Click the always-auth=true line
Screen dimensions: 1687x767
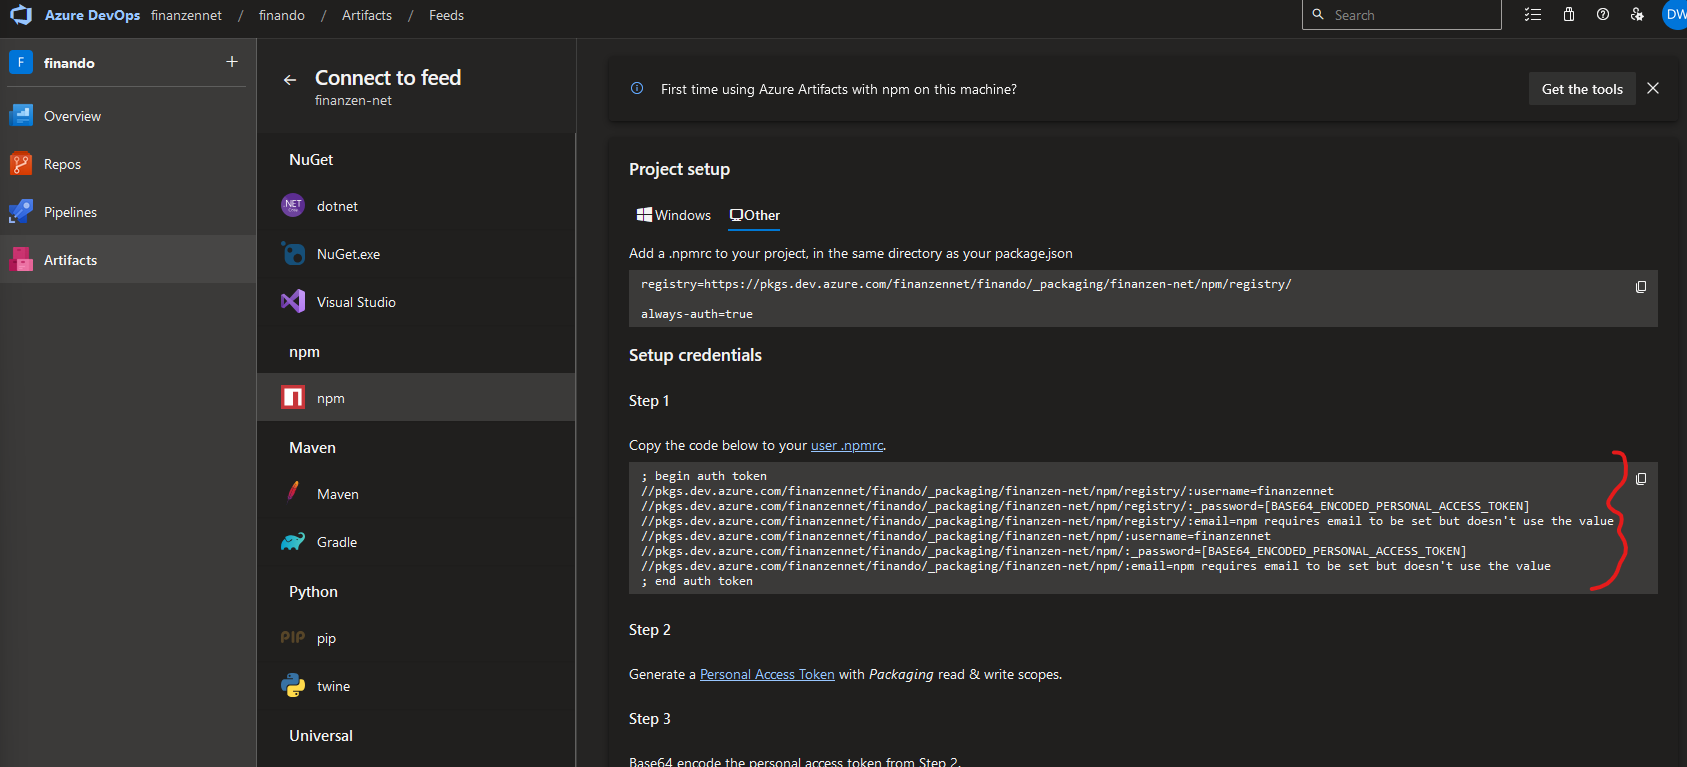pyautogui.click(x=697, y=314)
